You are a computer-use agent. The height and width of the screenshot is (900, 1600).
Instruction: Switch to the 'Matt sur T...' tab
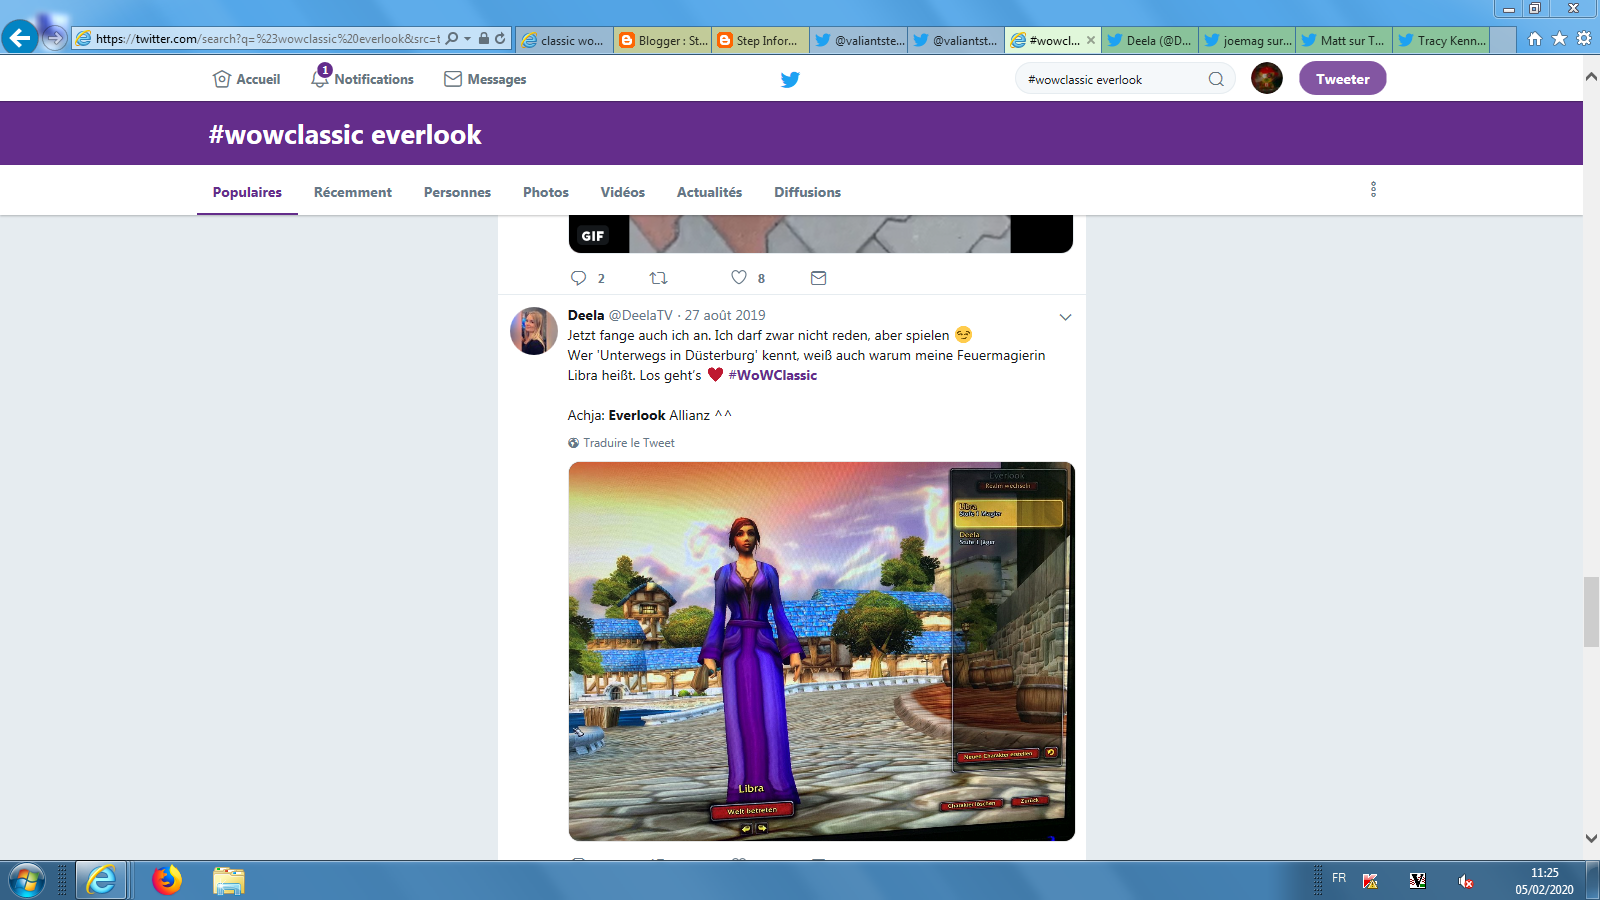click(1344, 40)
